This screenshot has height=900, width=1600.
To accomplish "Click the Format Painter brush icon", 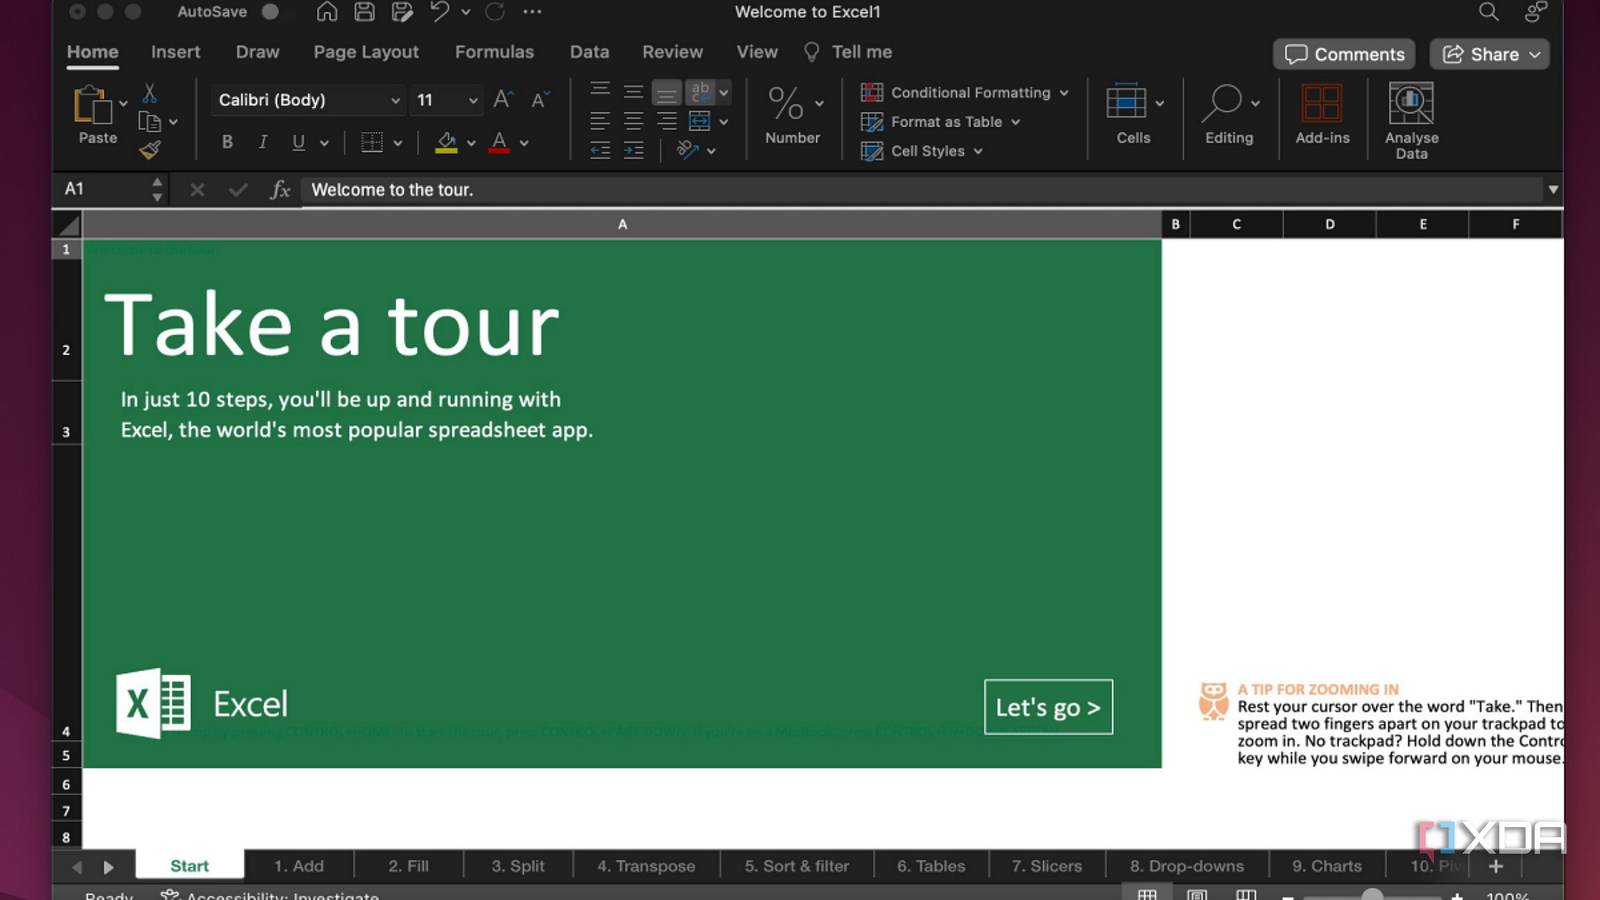I will [x=150, y=150].
